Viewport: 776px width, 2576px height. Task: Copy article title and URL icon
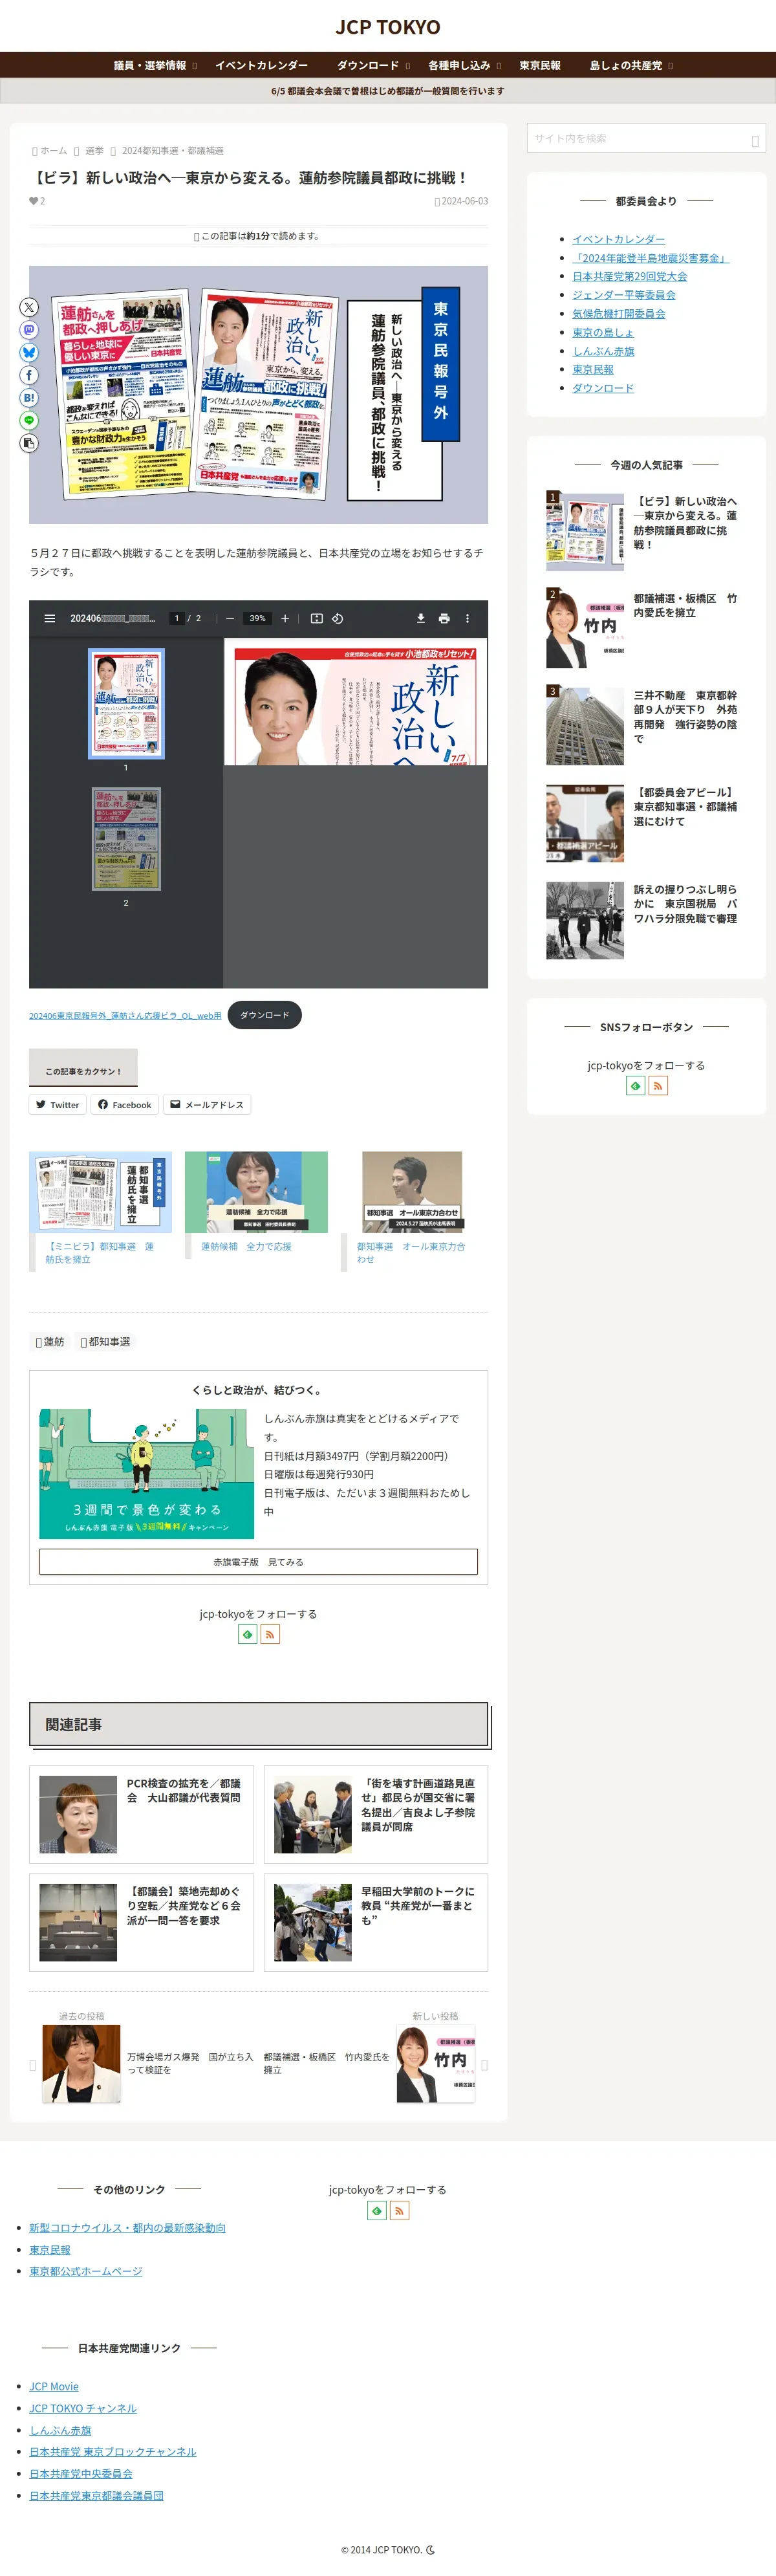tap(29, 443)
